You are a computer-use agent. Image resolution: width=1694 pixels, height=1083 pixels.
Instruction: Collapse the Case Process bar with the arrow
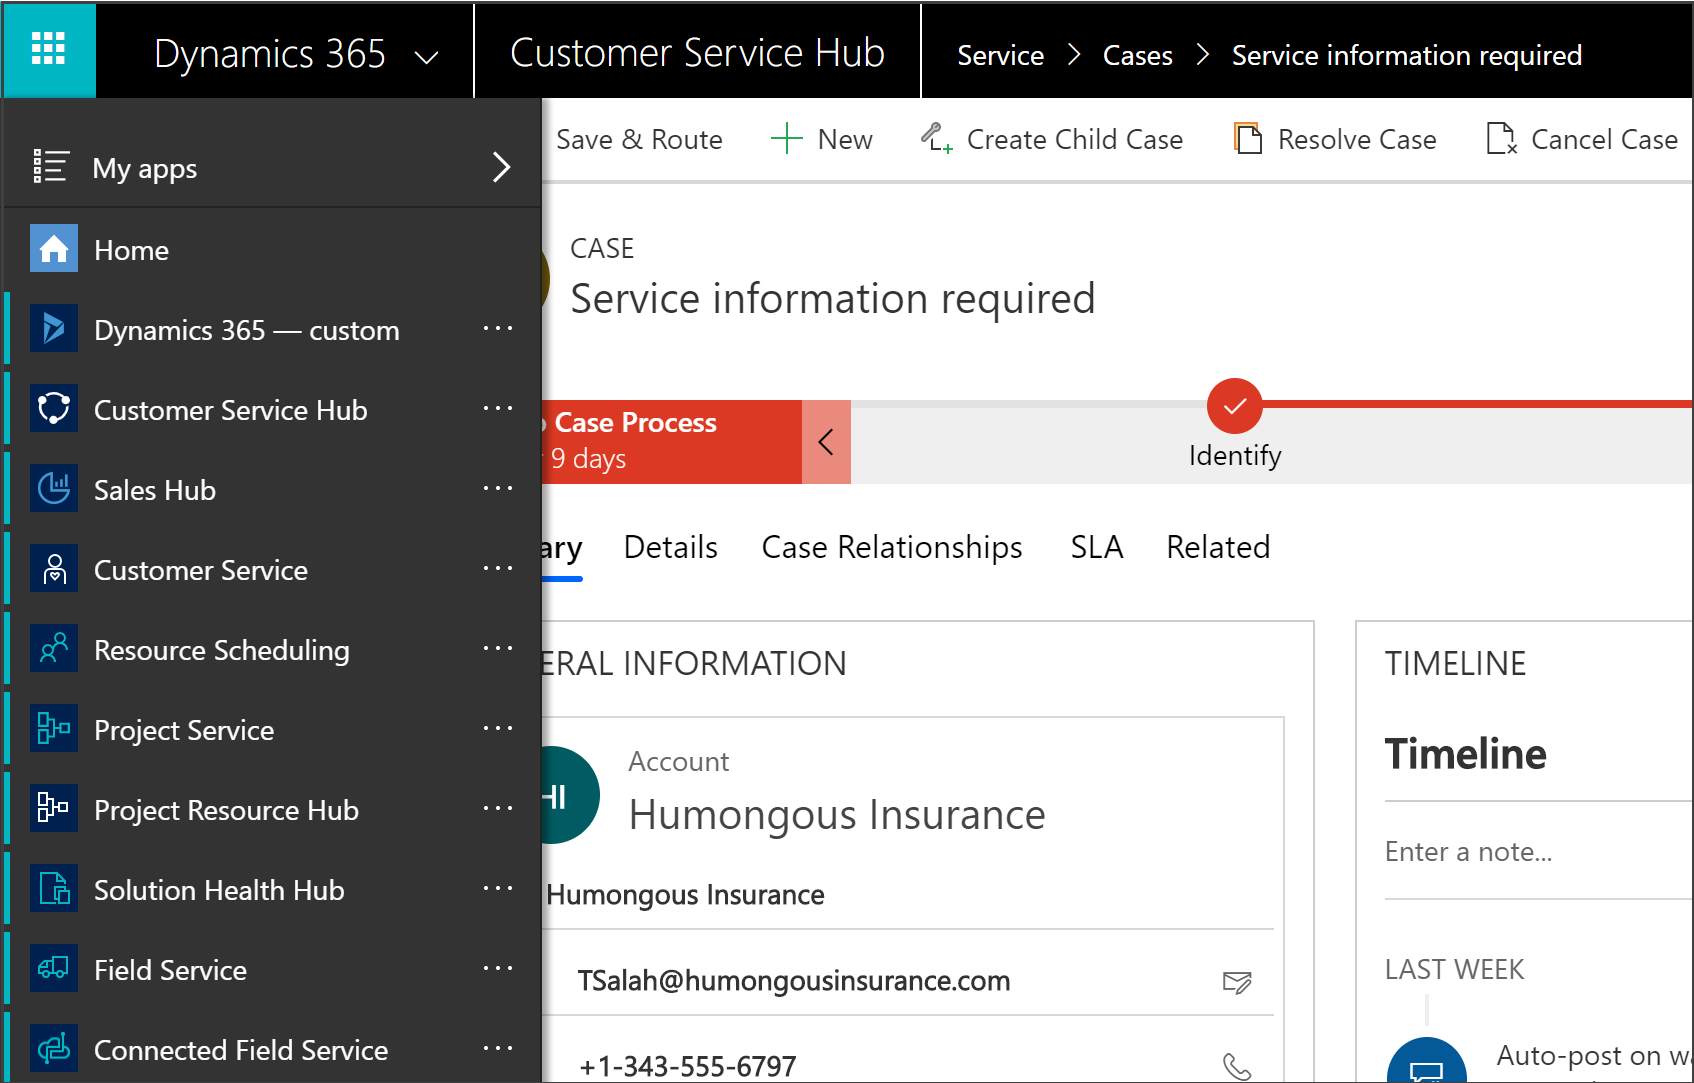(x=826, y=441)
